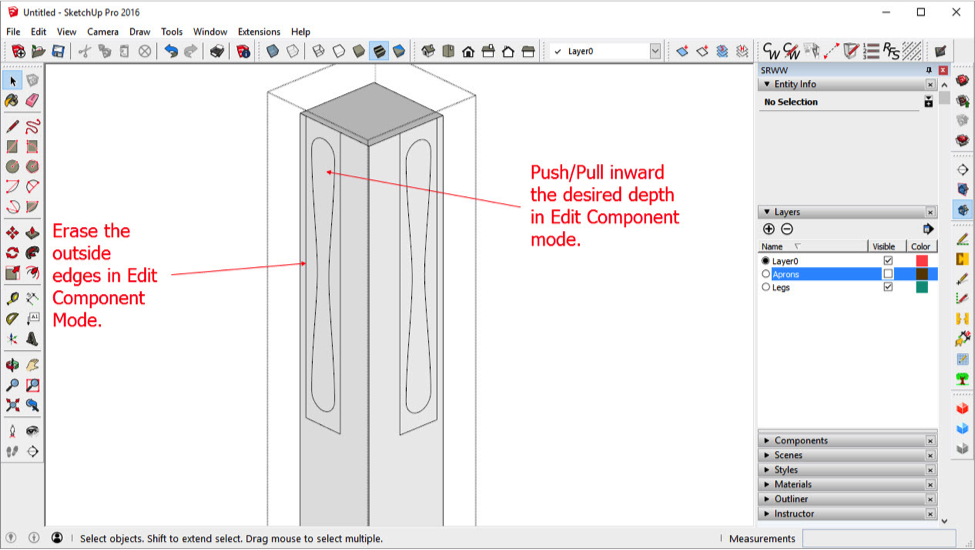Viewport: 975px width, 550px height.
Task: Click the Add Layer plus button
Action: tap(768, 229)
